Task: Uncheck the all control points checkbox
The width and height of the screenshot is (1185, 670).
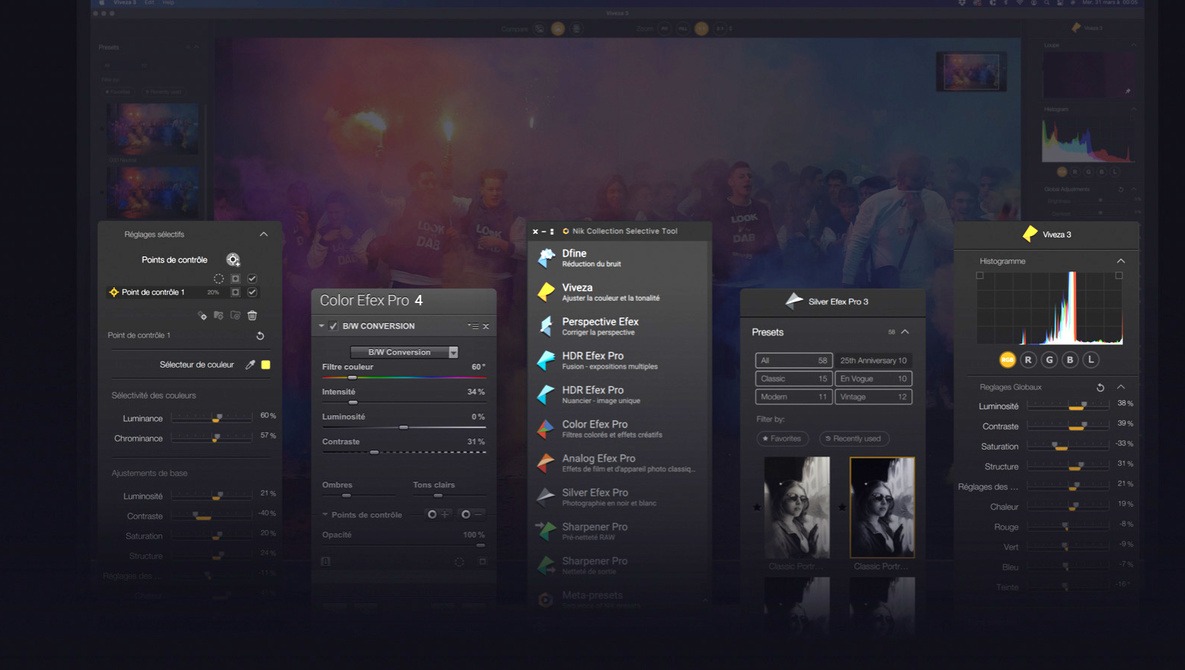Action: pyautogui.click(x=252, y=279)
